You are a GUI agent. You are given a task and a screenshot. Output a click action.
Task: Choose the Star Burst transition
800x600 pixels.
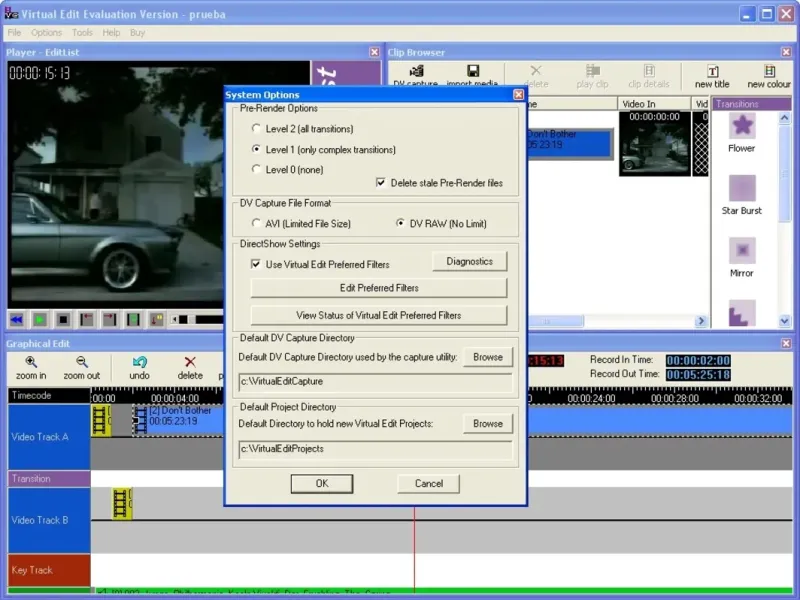pos(742,189)
